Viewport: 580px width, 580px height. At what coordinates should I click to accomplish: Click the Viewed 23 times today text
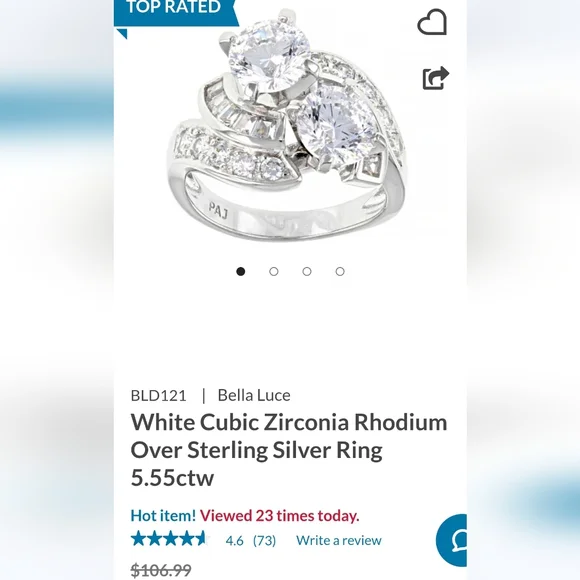[280, 515]
